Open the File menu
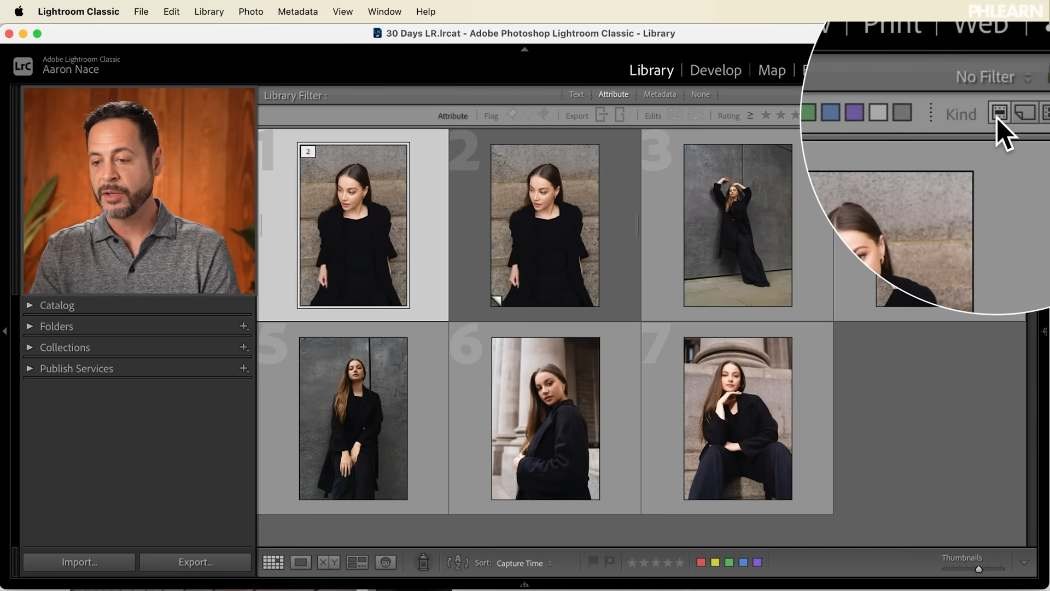Image resolution: width=1050 pixels, height=591 pixels. click(141, 11)
